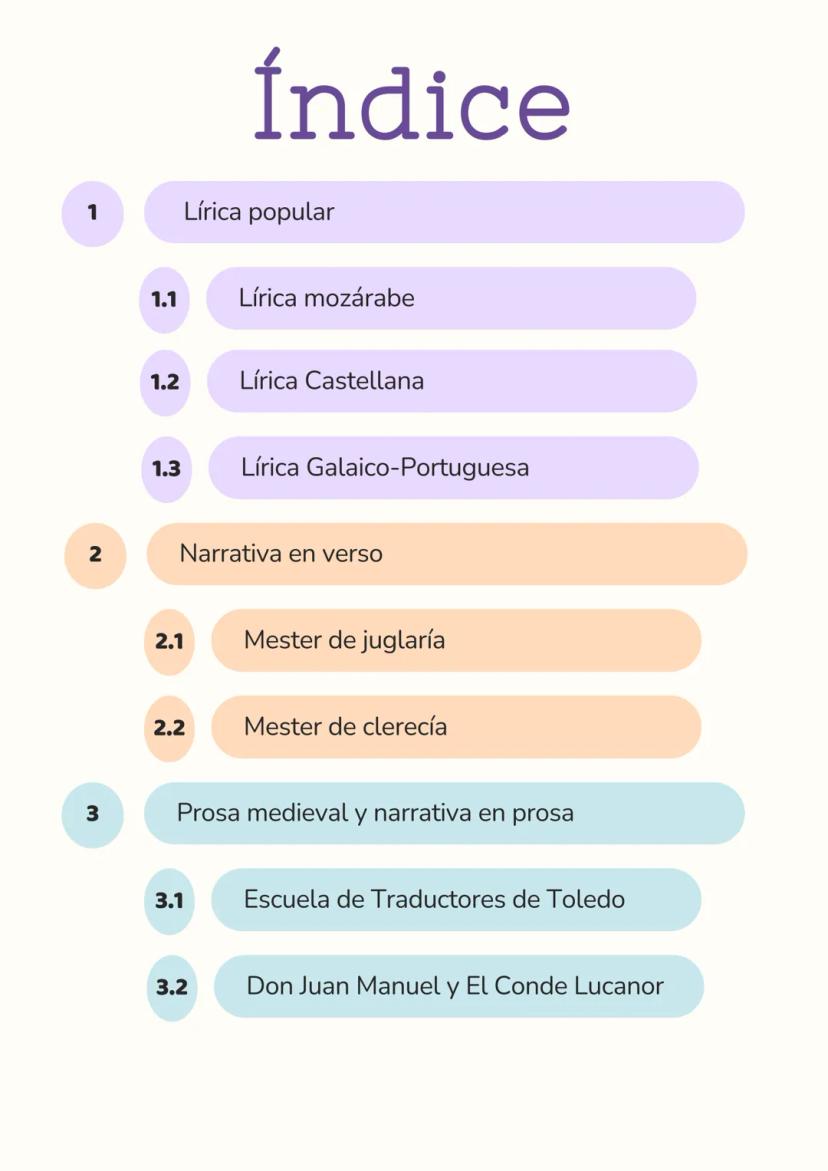Go to Escuela de Traductores de Toledo
The image size is (828, 1171).
click(456, 899)
